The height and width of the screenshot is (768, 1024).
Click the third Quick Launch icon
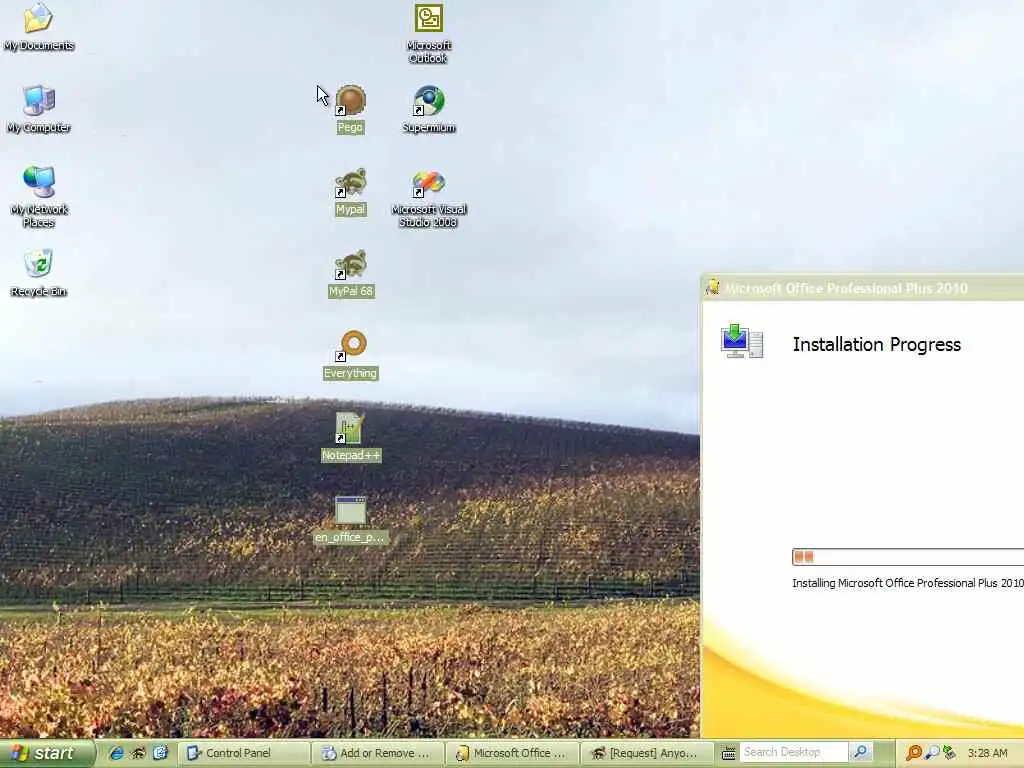(x=161, y=753)
